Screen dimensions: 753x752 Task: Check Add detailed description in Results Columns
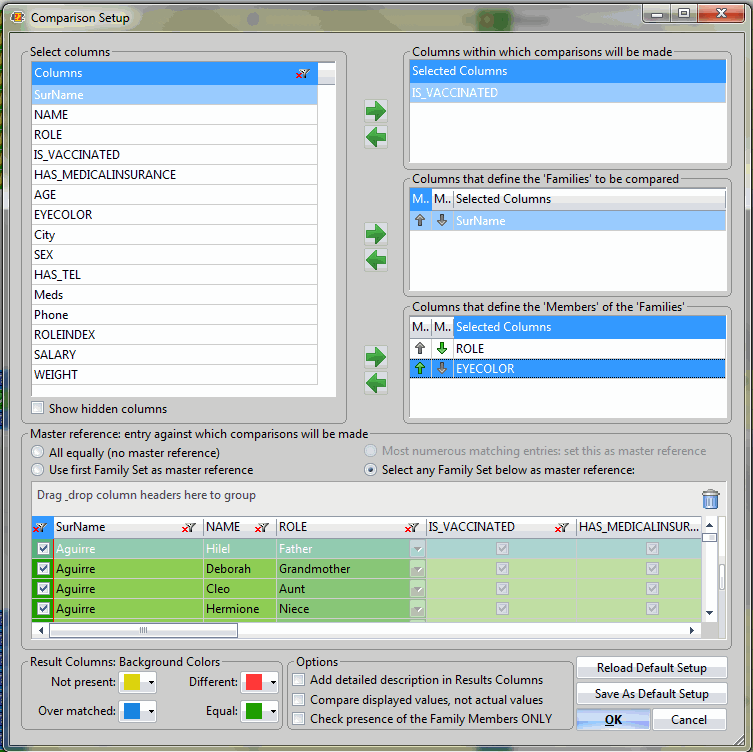click(298, 680)
